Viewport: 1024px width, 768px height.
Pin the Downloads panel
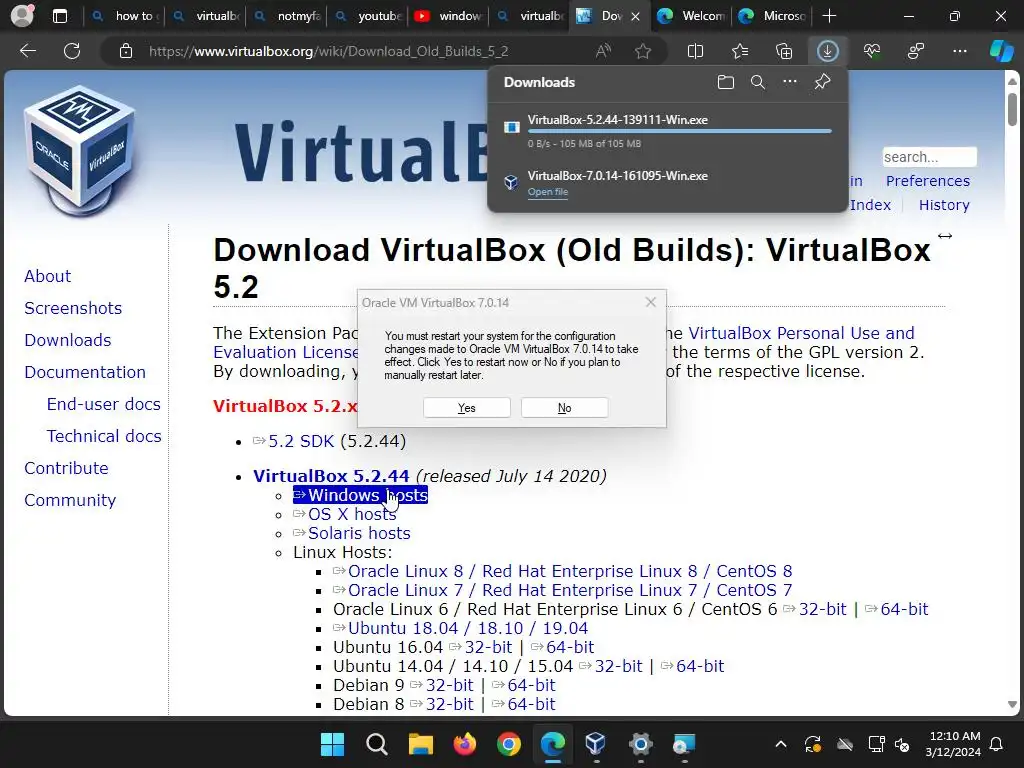[x=822, y=82]
